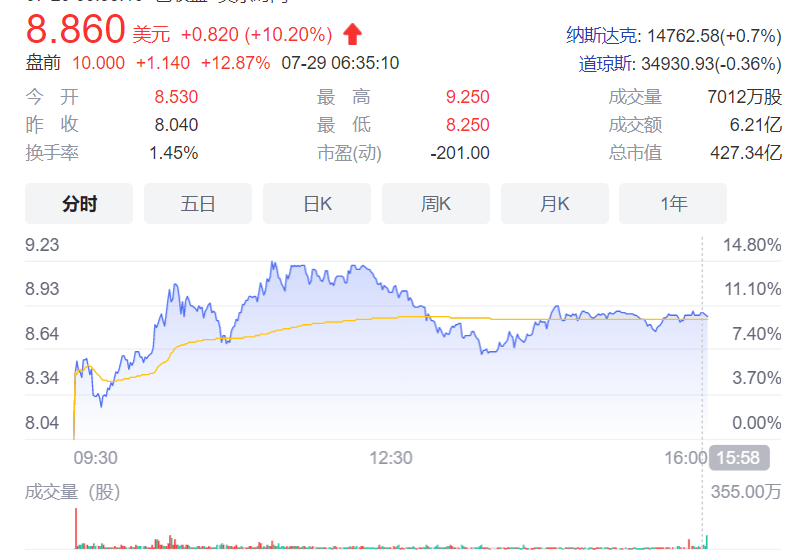This screenshot has height=556, width=802.
Task: Click the 总市值 value 427.34亿
Action: tap(744, 153)
